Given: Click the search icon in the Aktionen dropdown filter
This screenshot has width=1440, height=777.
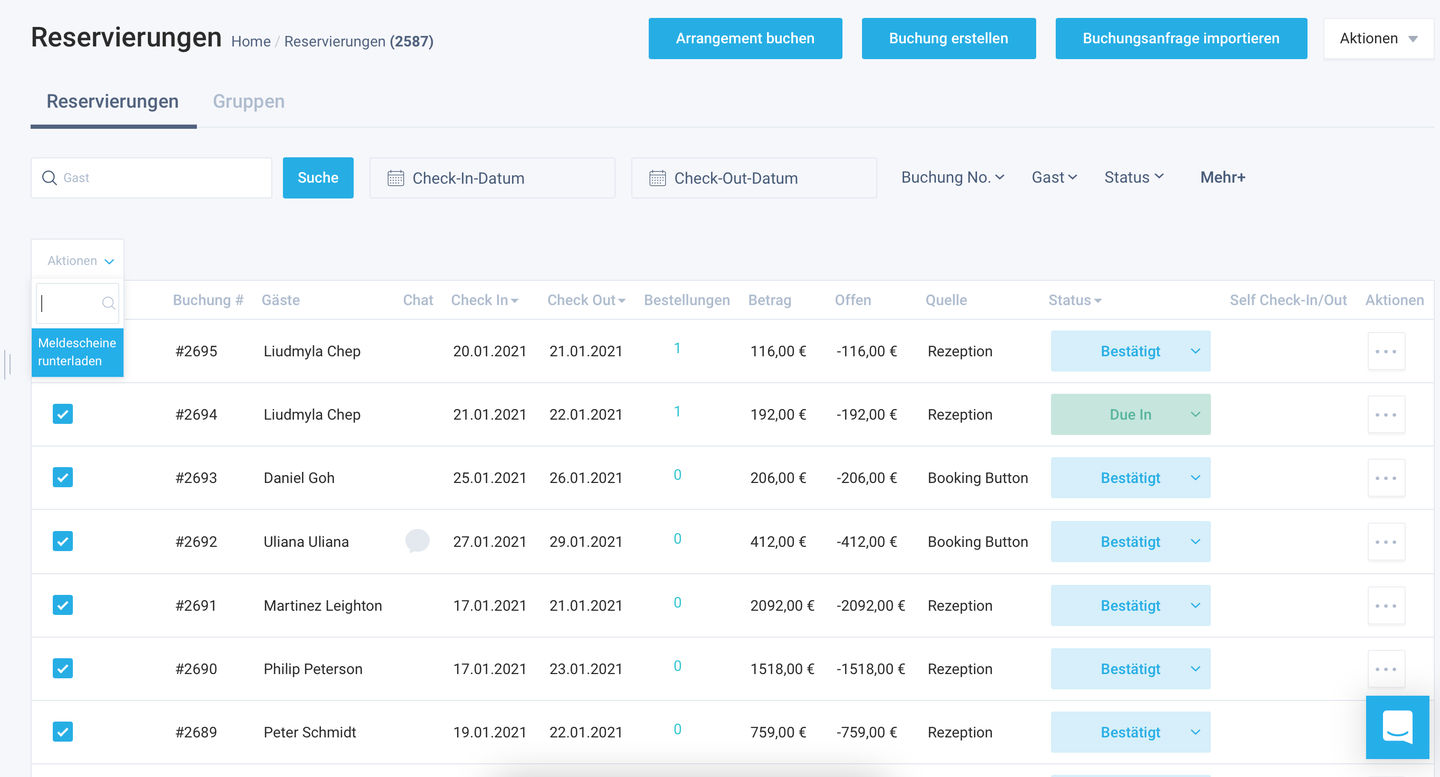Looking at the screenshot, I should tap(108, 303).
